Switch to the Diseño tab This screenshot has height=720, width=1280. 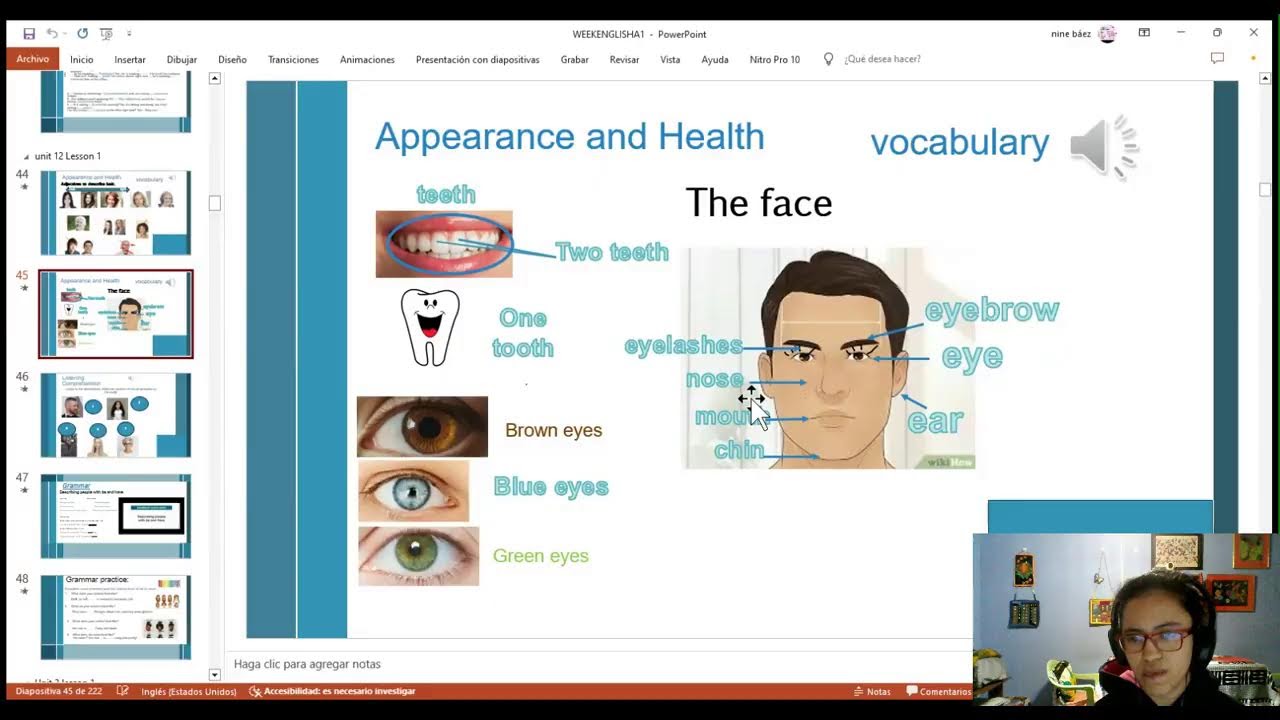[232, 60]
